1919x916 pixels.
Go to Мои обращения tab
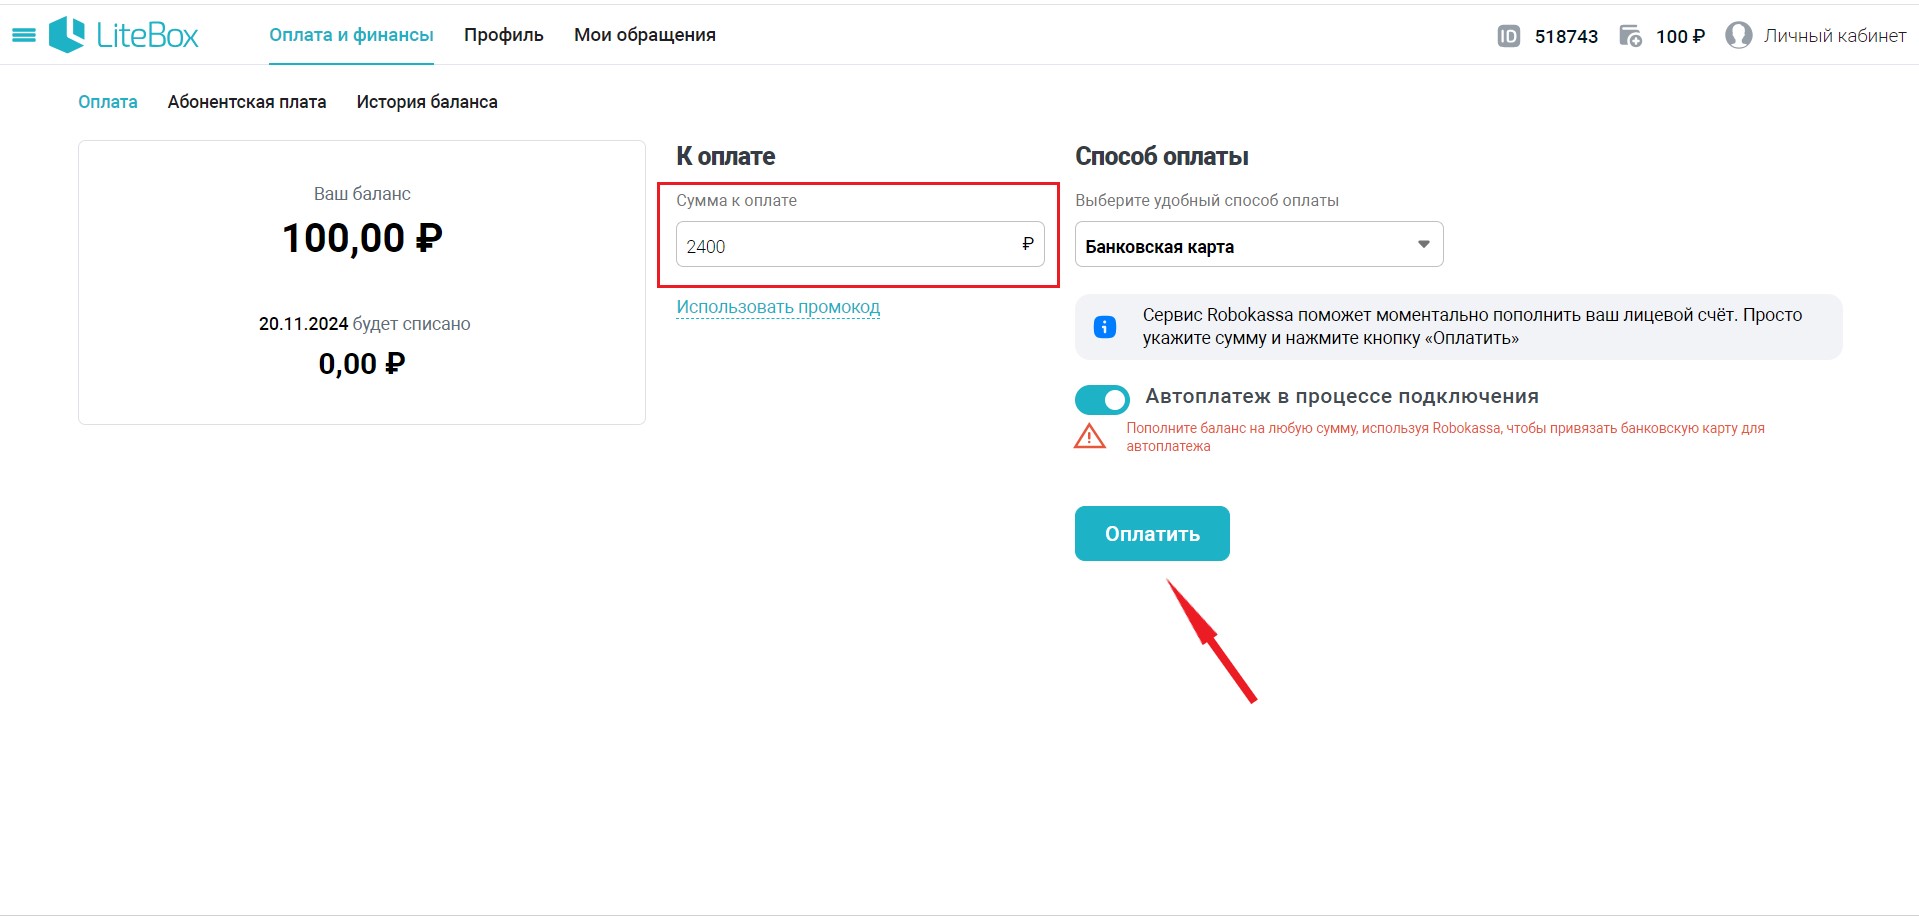pyautogui.click(x=645, y=35)
